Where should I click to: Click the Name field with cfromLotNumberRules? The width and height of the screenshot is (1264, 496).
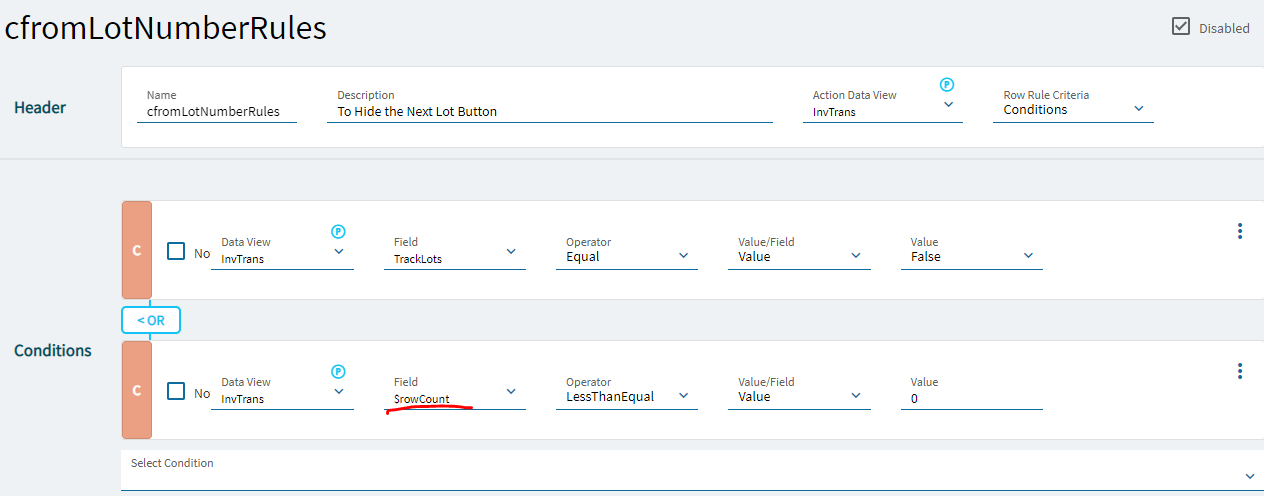pos(215,112)
